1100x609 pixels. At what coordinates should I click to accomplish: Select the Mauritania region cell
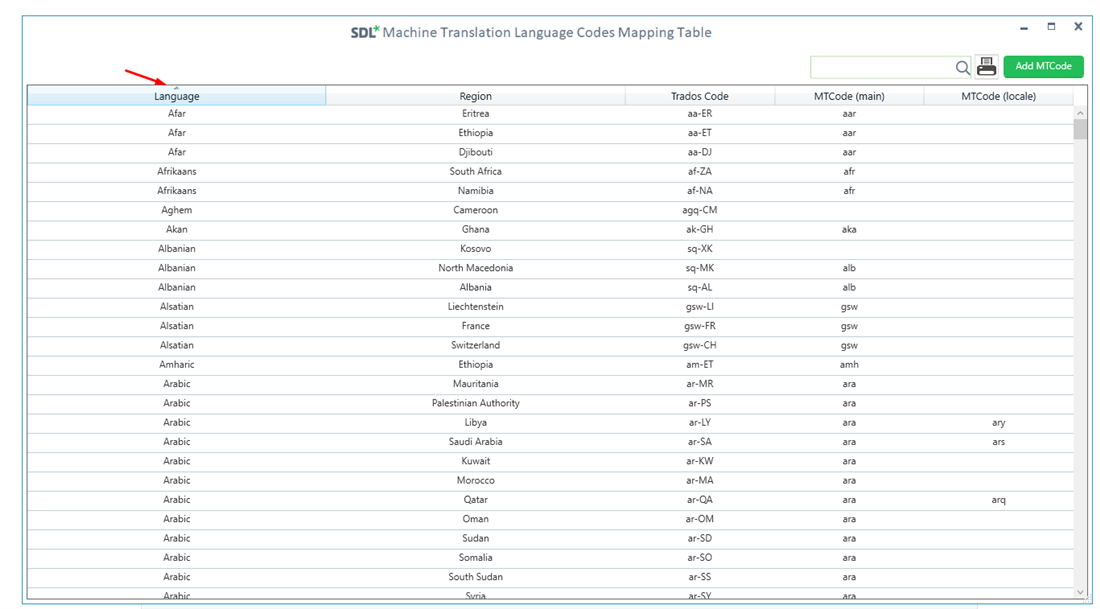coord(476,384)
